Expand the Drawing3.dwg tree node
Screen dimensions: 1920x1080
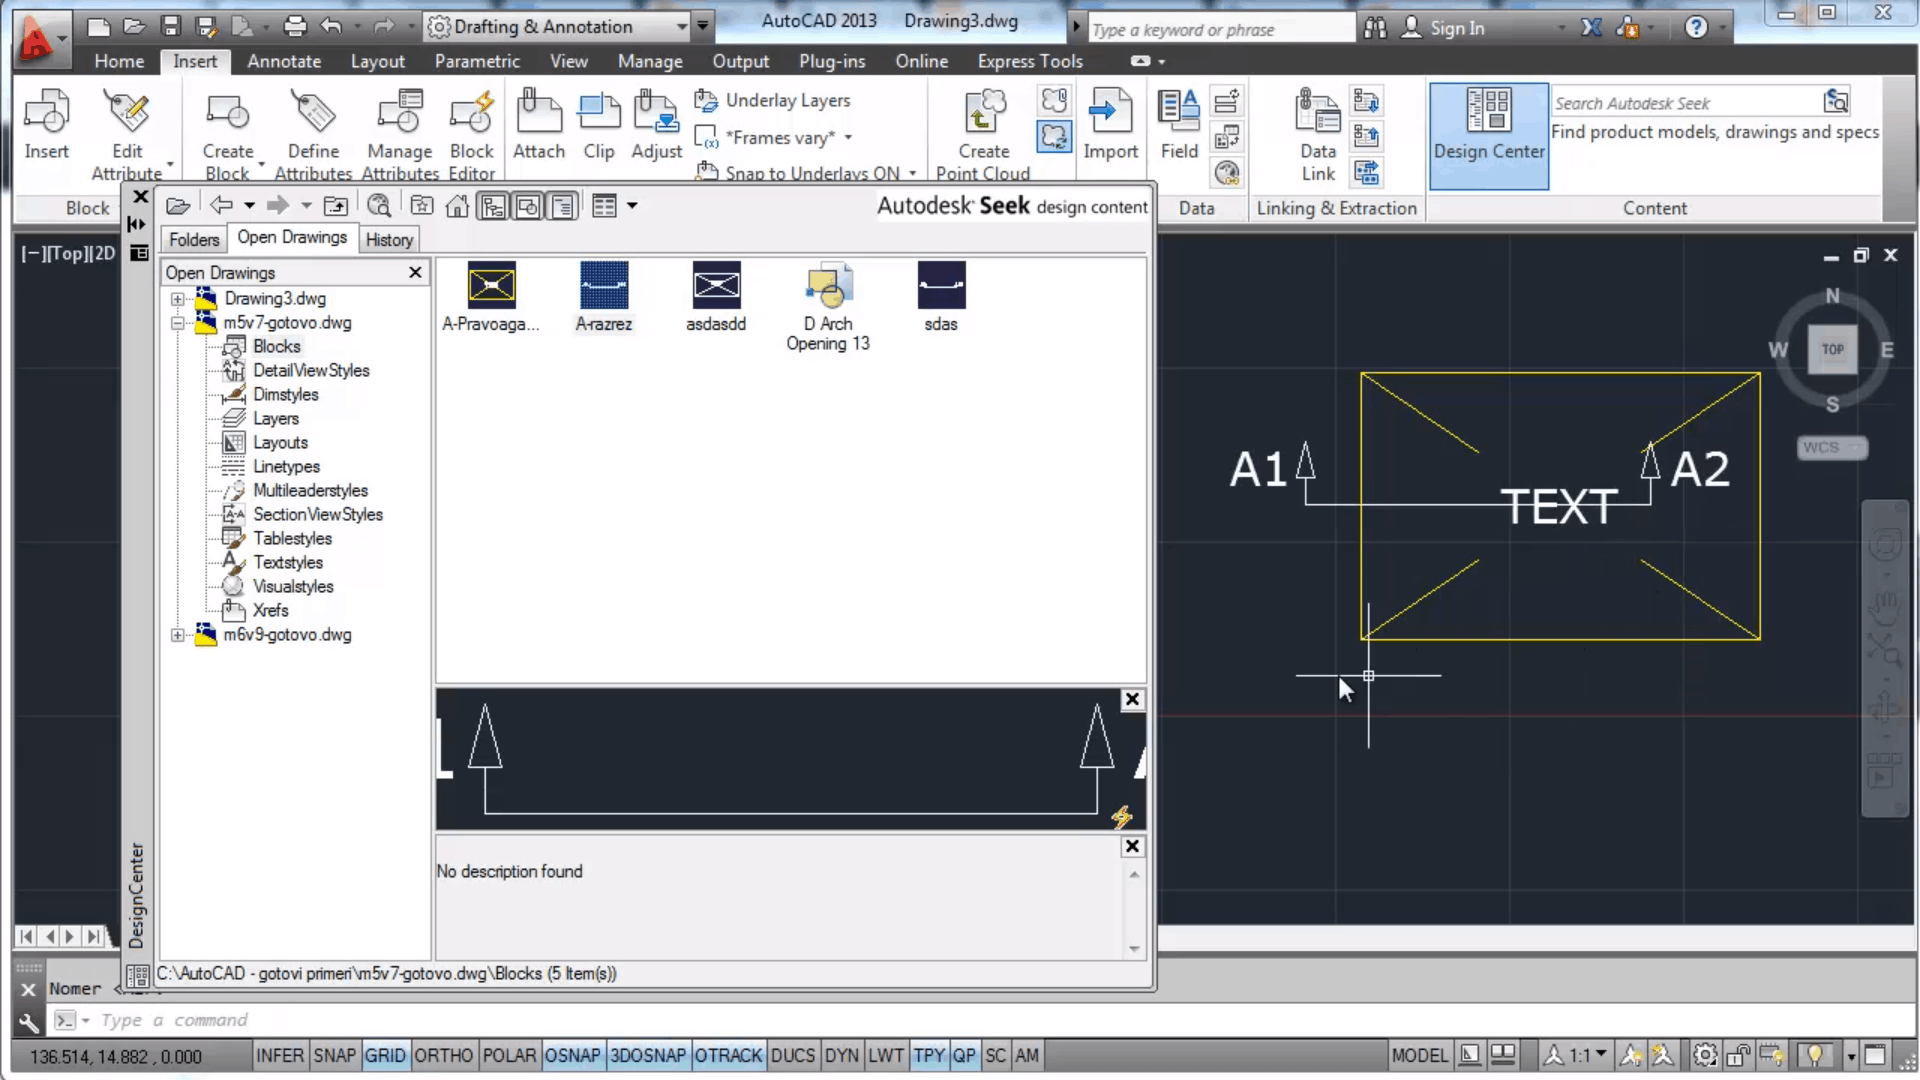177,299
